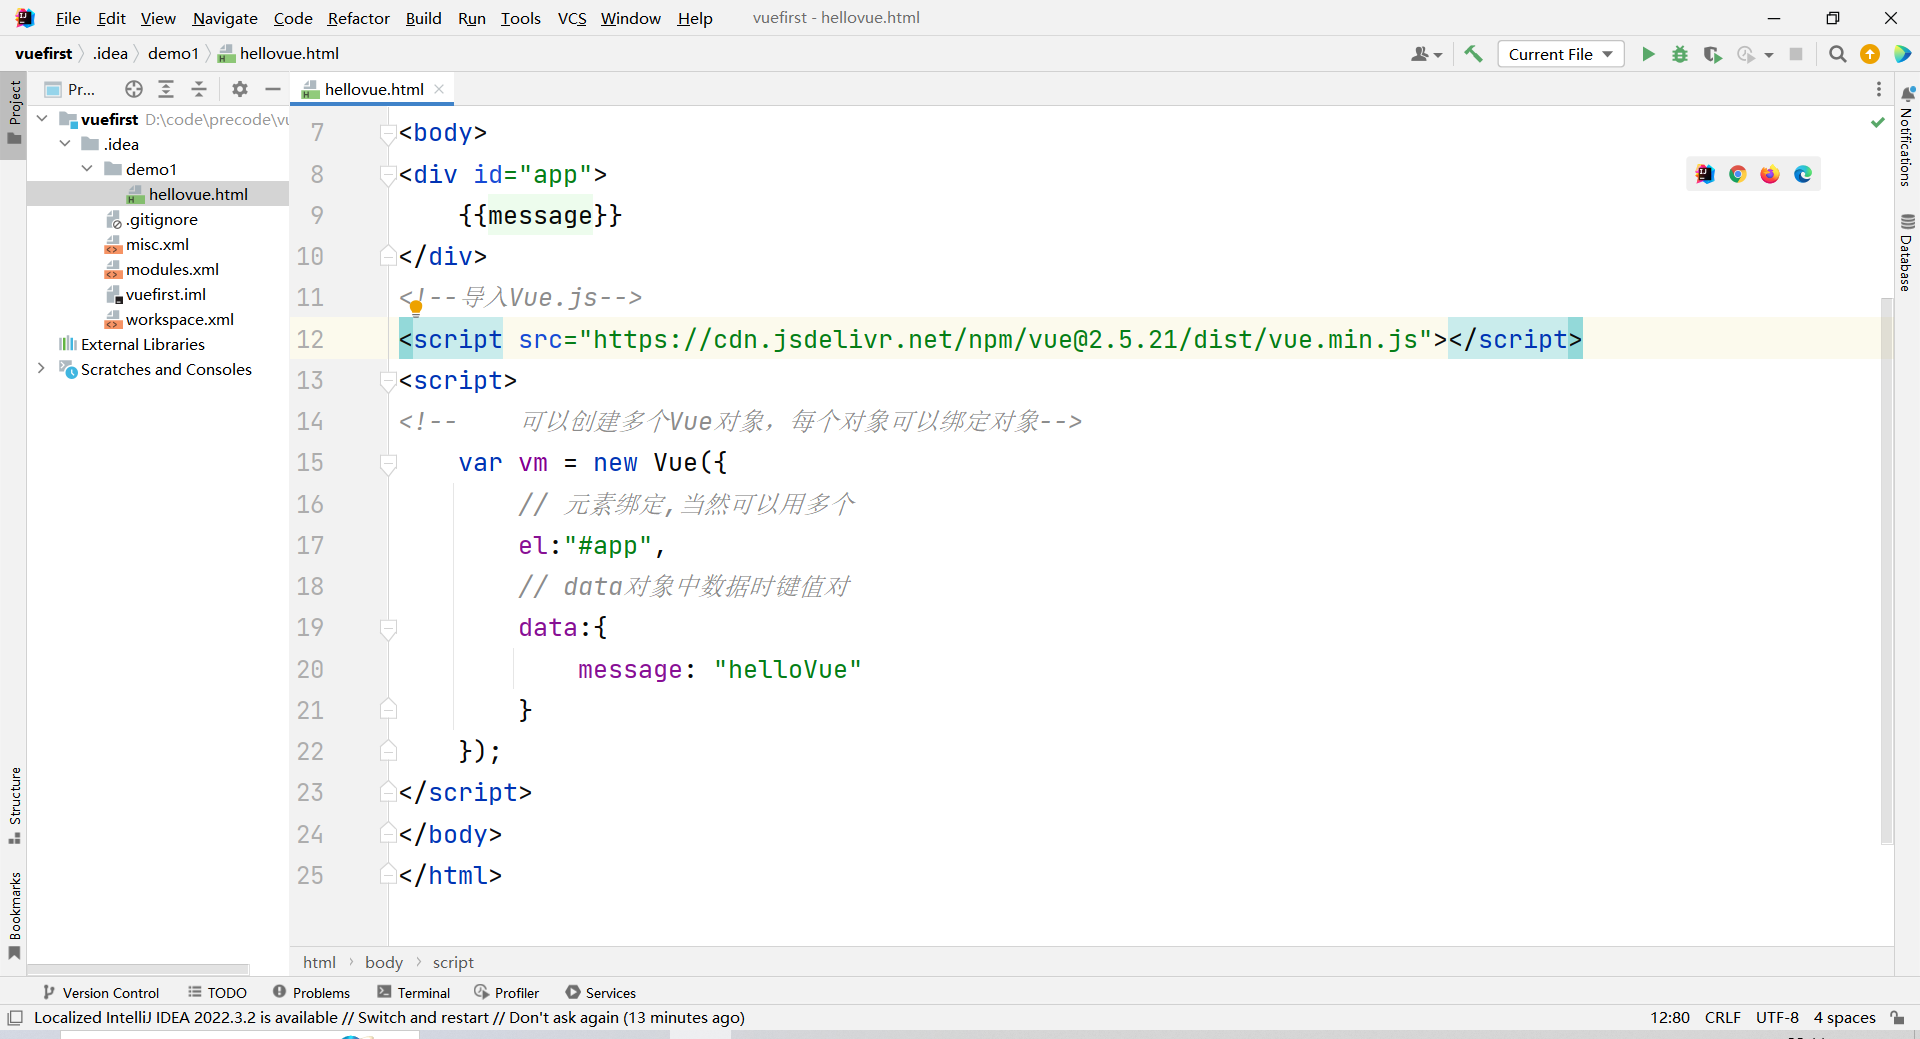Click the green inspection checkmark
The image size is (1920, 1039).
click(1877, 122)
